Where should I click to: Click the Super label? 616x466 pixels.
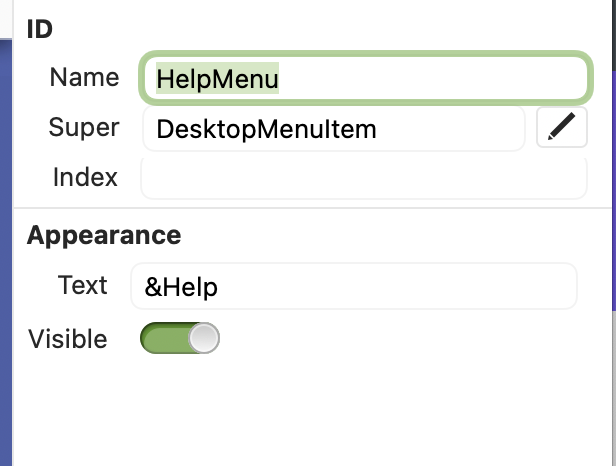click(84, 127)
